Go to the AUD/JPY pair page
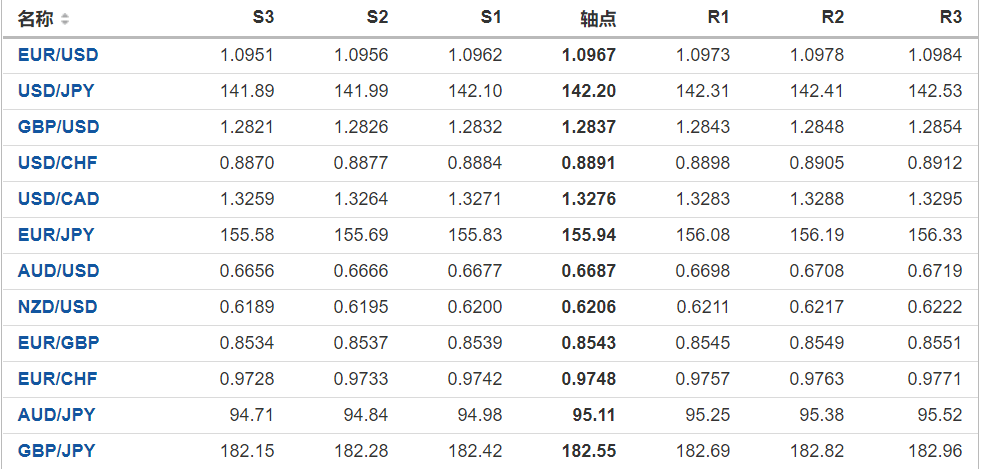Image resolution: width=981 pixels, height=469 pixels. [x=56, y=415]
